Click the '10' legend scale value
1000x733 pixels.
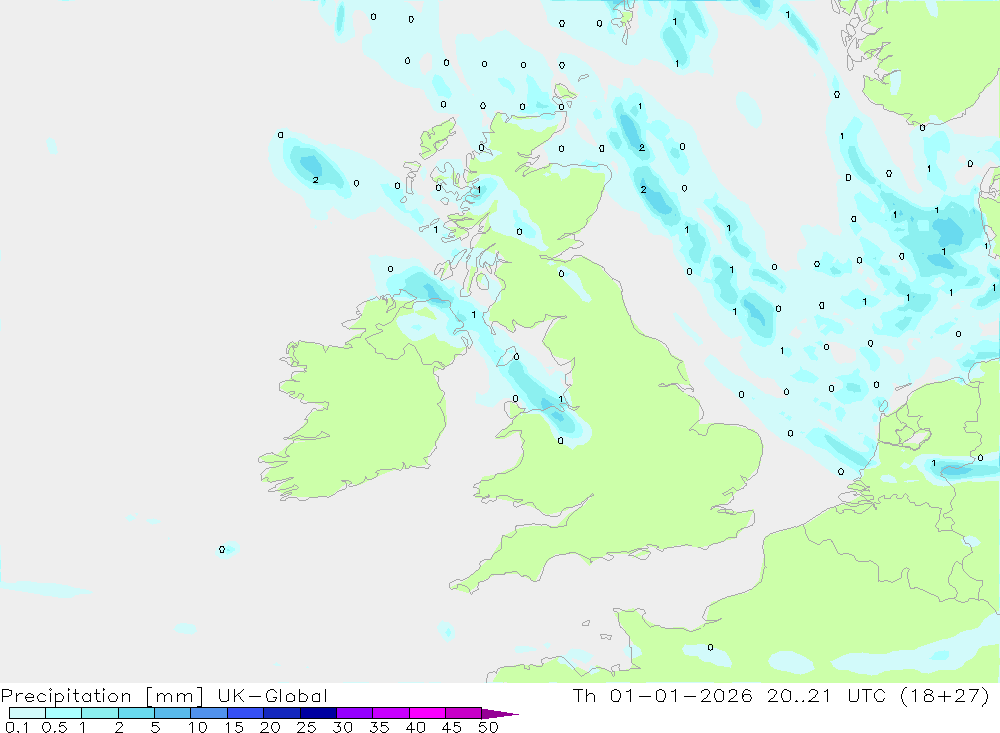click(x=198, y=727)
